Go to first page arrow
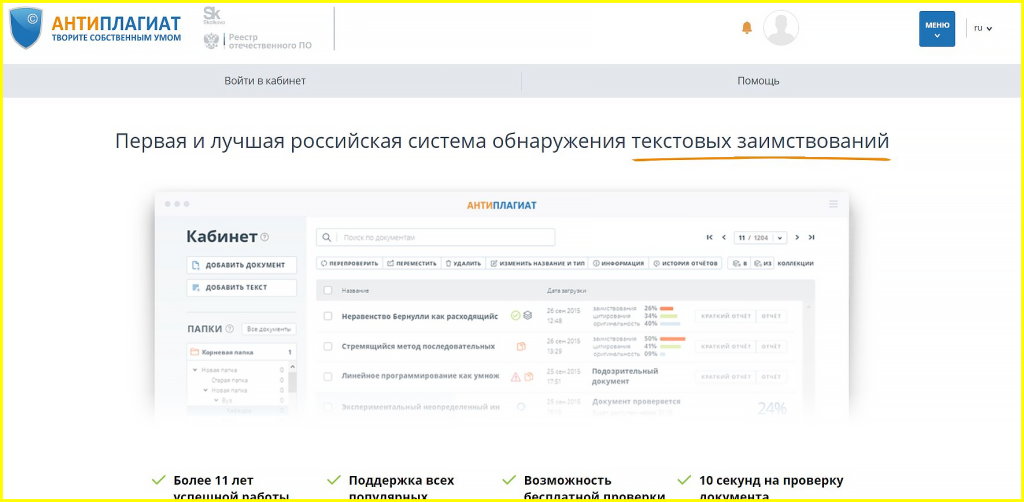 coord(710,238)
